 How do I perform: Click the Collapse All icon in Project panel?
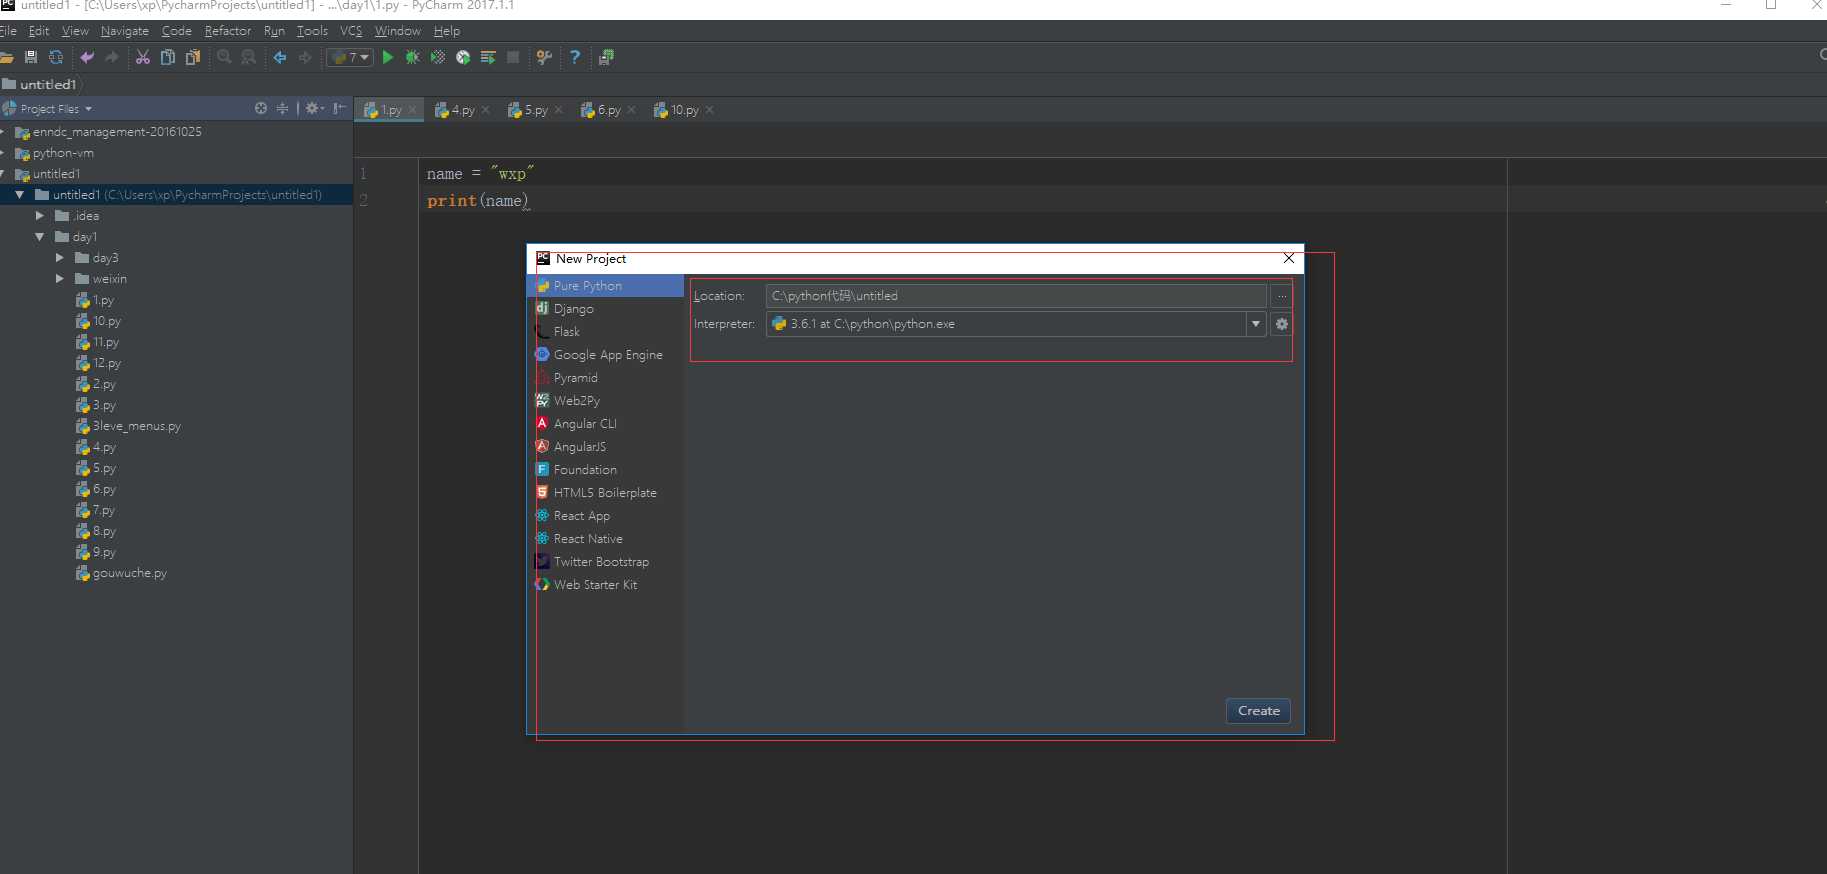point(282,108)
